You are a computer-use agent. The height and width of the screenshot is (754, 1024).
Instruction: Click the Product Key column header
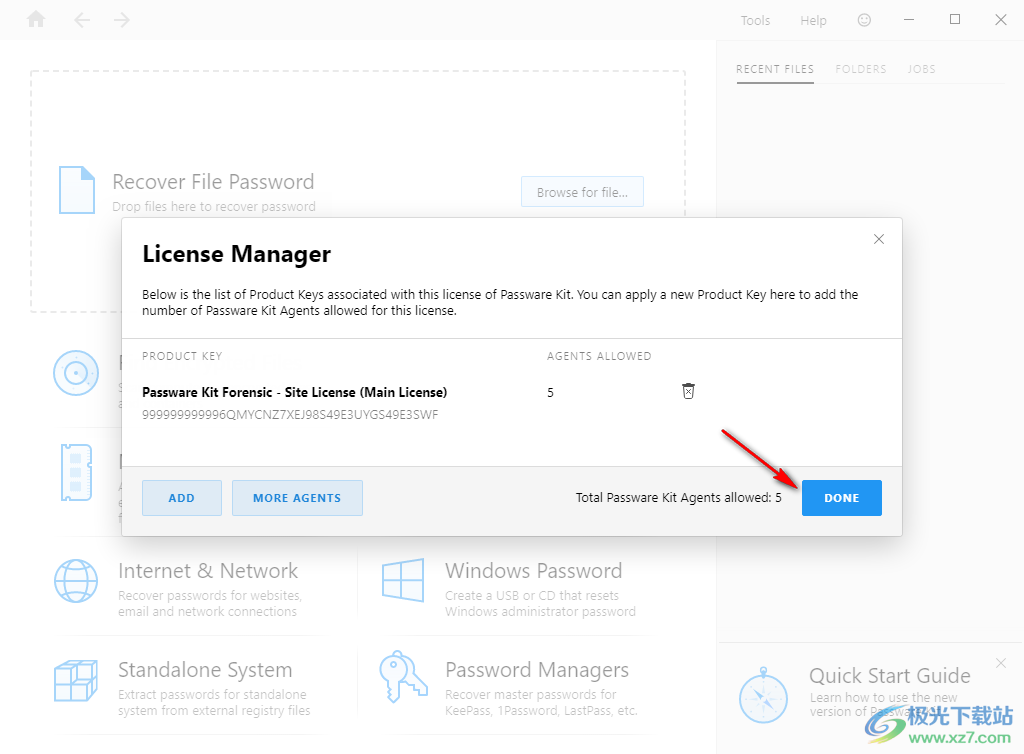182,356
